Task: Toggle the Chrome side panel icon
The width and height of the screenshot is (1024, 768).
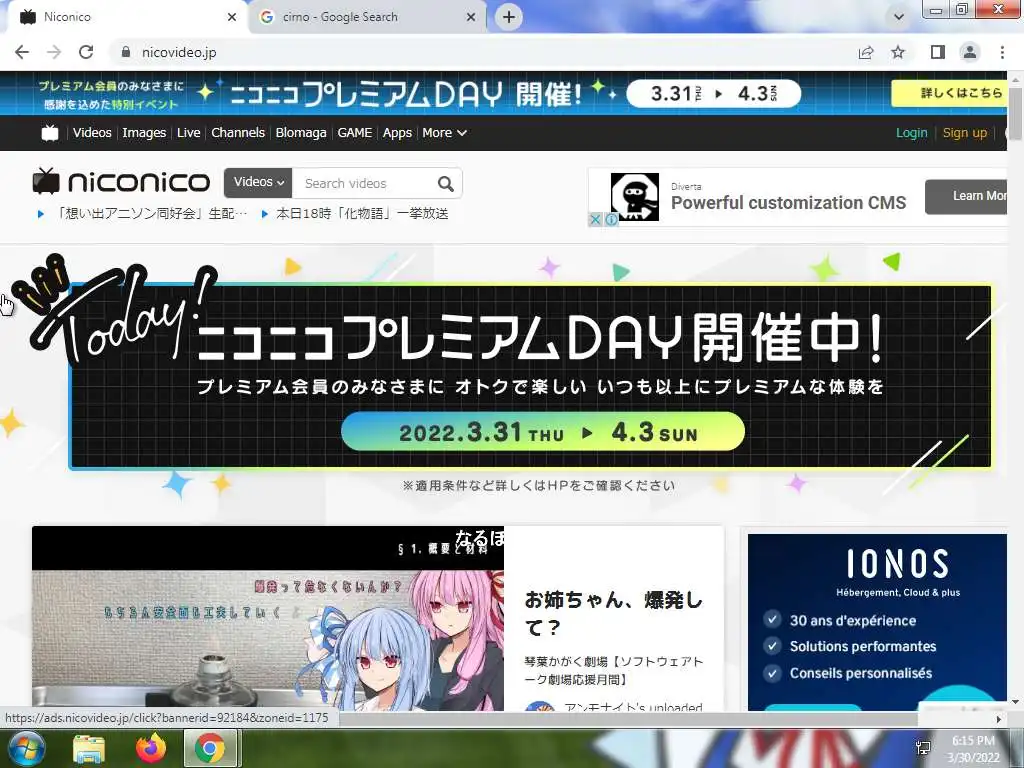Action: (x=938, y=52)
